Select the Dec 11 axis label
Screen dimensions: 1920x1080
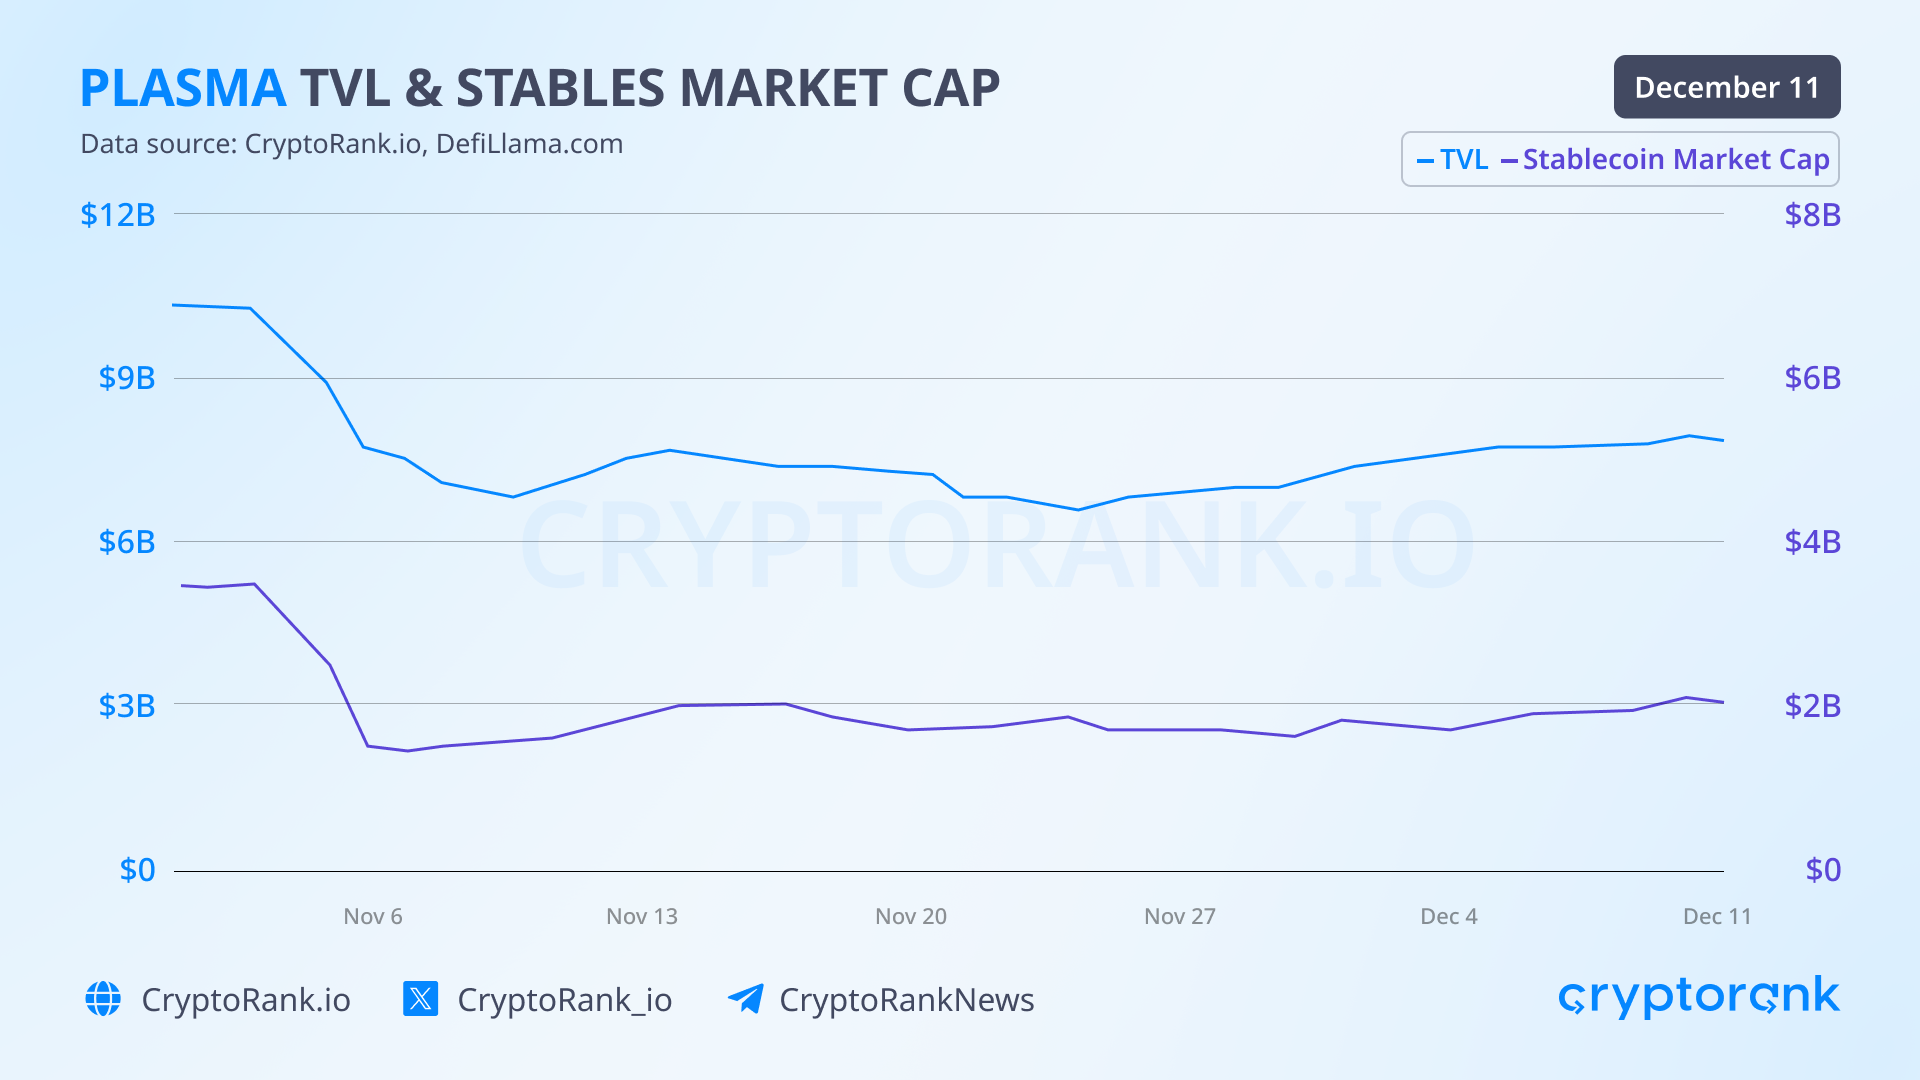(1717, 916)
